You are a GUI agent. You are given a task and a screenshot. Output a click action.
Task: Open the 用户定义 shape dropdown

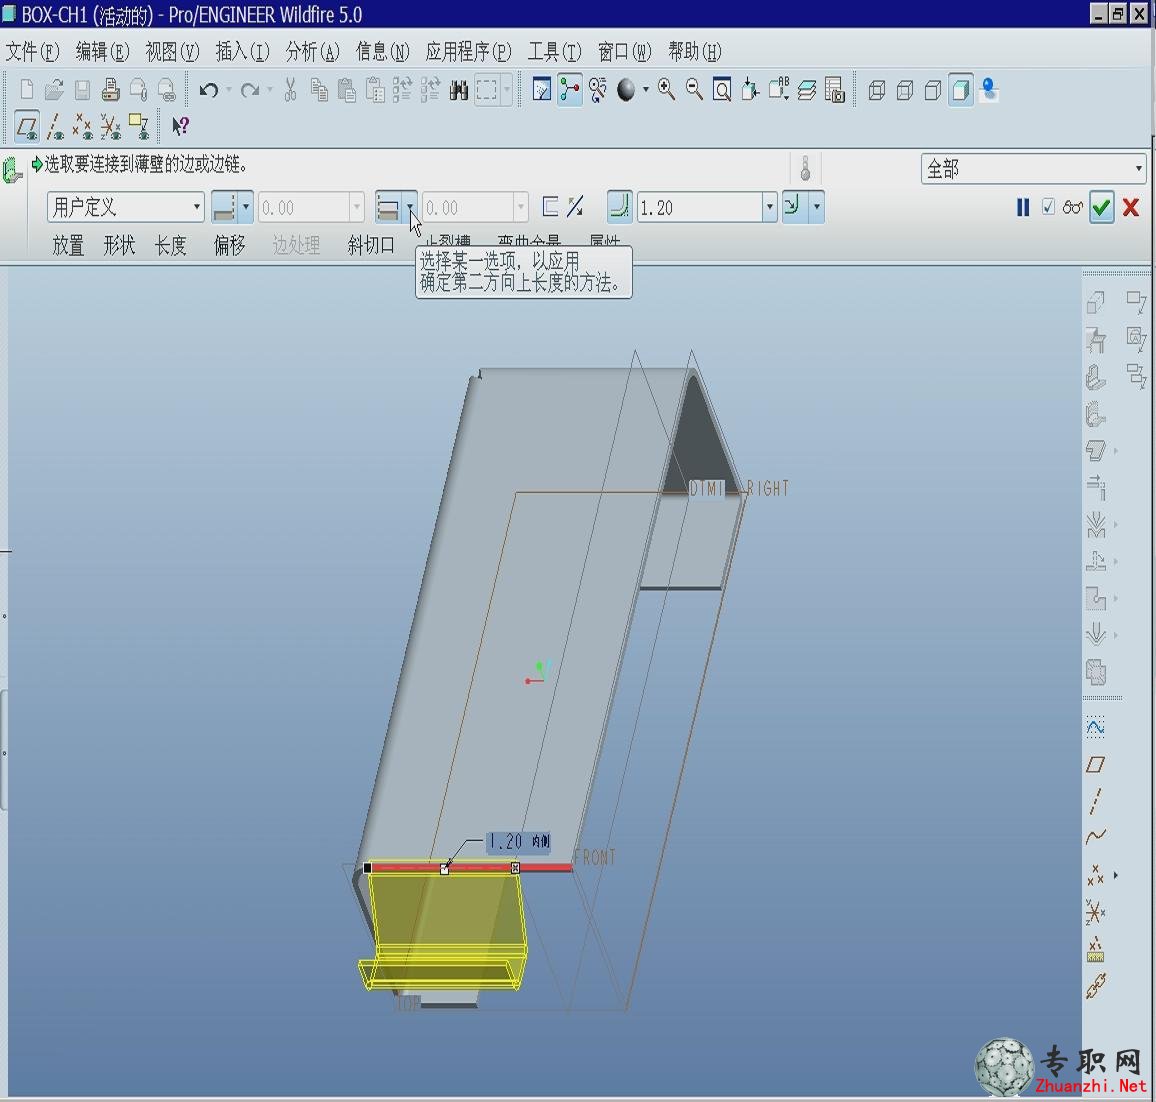125,207
